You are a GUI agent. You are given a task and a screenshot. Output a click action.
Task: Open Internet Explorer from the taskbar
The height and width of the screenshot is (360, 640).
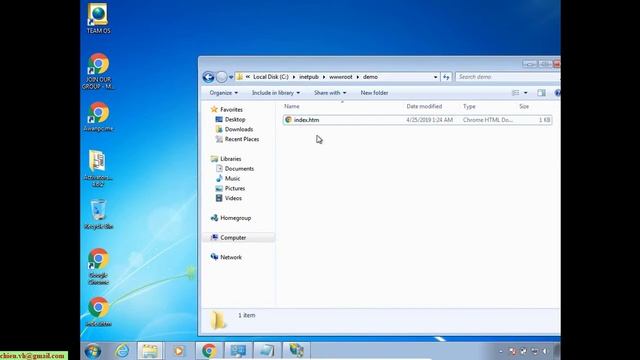122,351
